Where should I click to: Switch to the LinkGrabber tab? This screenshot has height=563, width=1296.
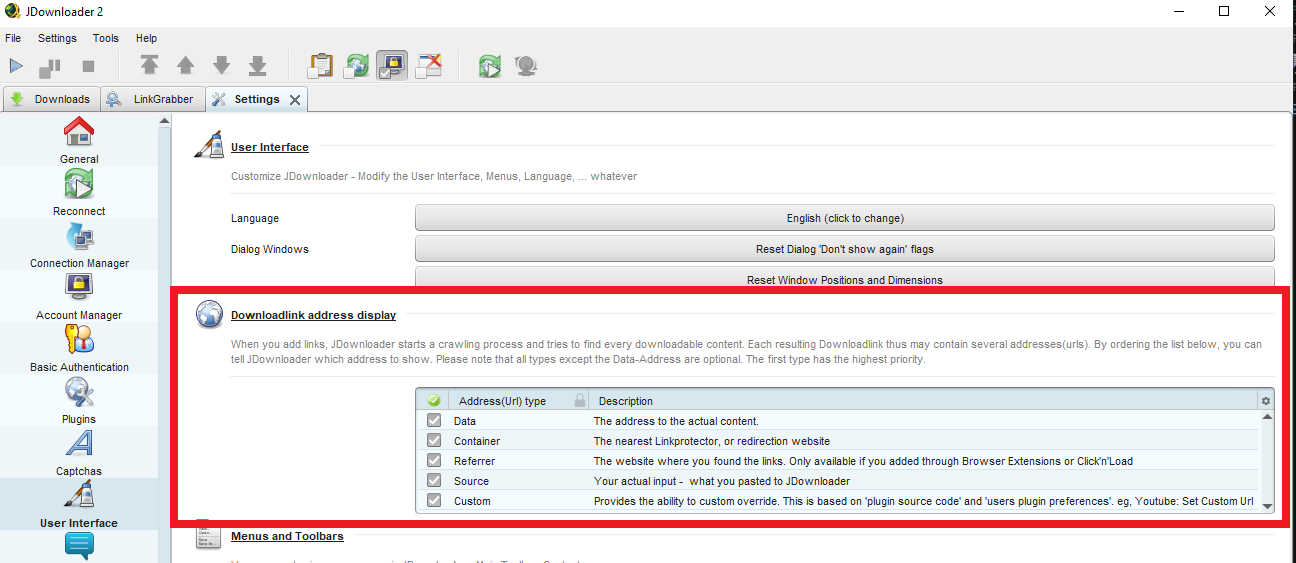click(x=153, y=99)
